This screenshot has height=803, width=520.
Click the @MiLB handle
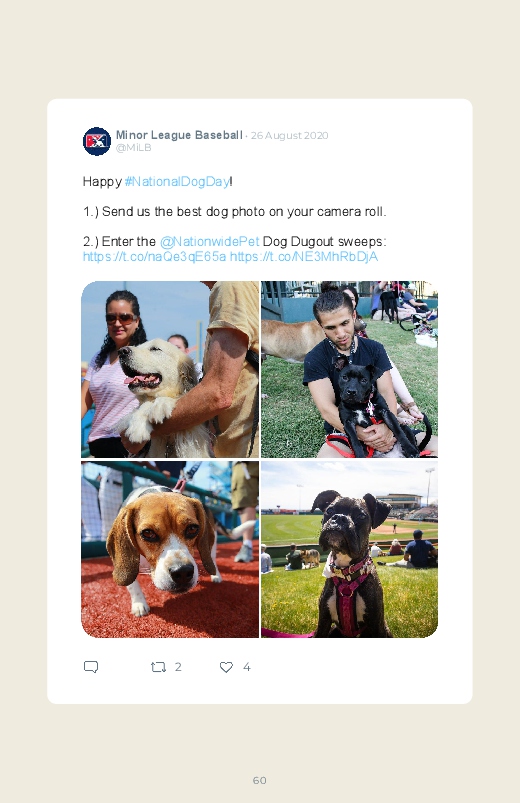[133, 147]
